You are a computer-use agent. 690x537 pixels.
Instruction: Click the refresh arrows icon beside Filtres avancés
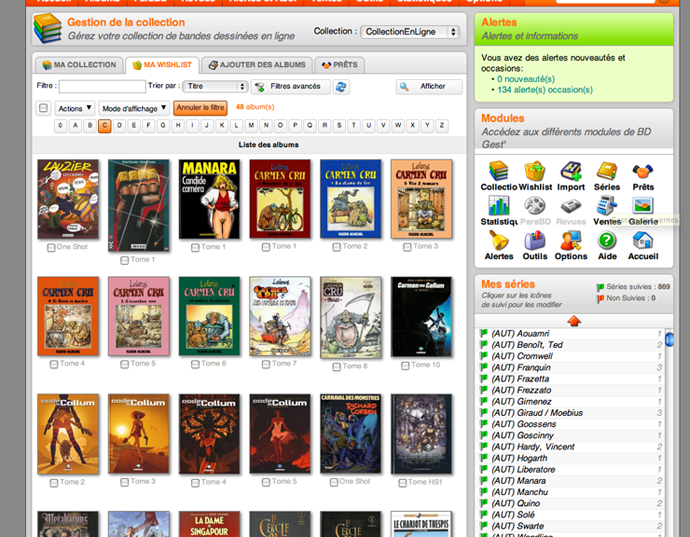point(341,87)
